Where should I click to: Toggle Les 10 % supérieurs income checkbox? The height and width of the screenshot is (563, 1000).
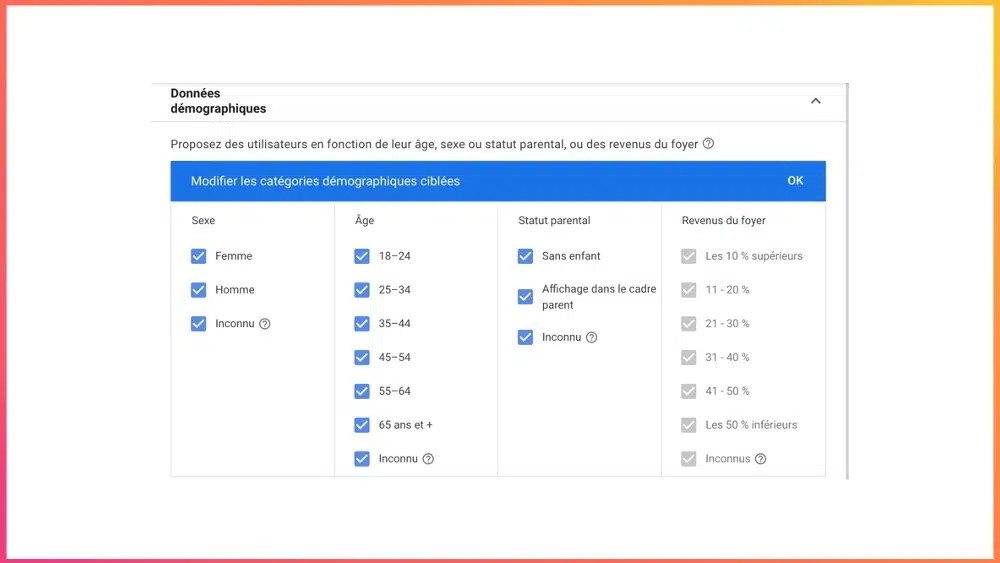click(688, 256)
